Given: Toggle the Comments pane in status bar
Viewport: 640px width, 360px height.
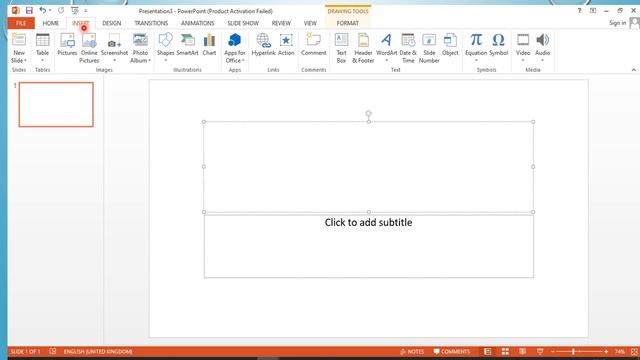Looking at the screenshot, I should 452,351.
